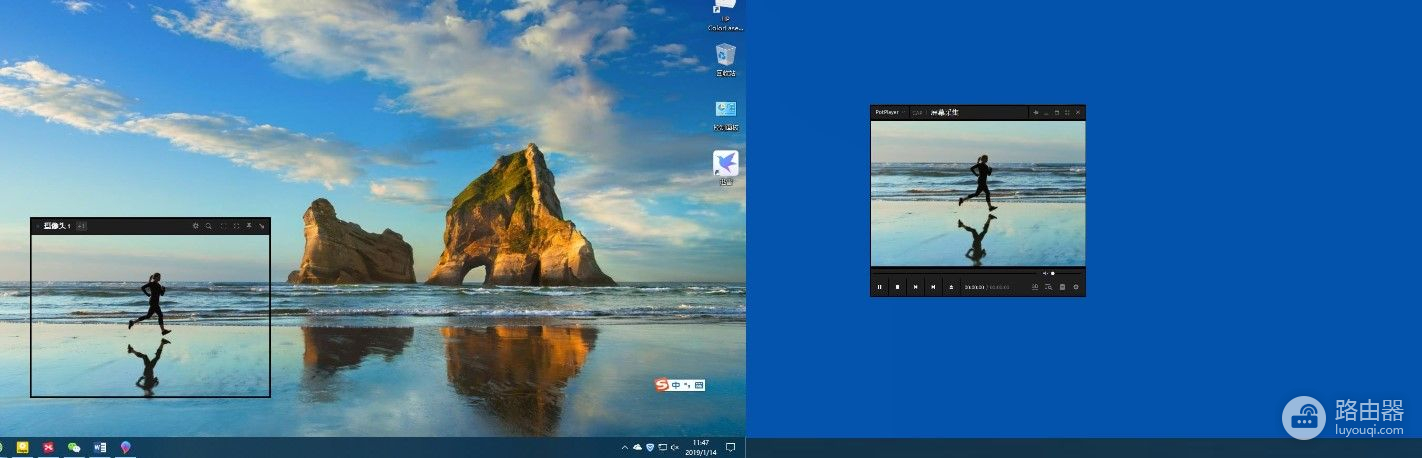Pin the camera window with the pin icon
This screenshot has width=1422, height=458.
[249, 226]
